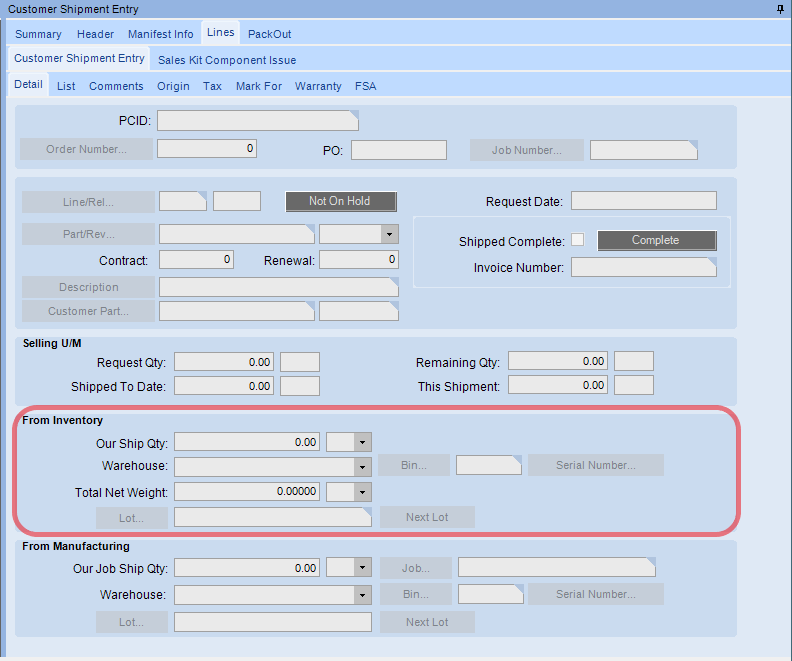
Task: Click the From Inventory Bin... button
Action: pos(414,465)
